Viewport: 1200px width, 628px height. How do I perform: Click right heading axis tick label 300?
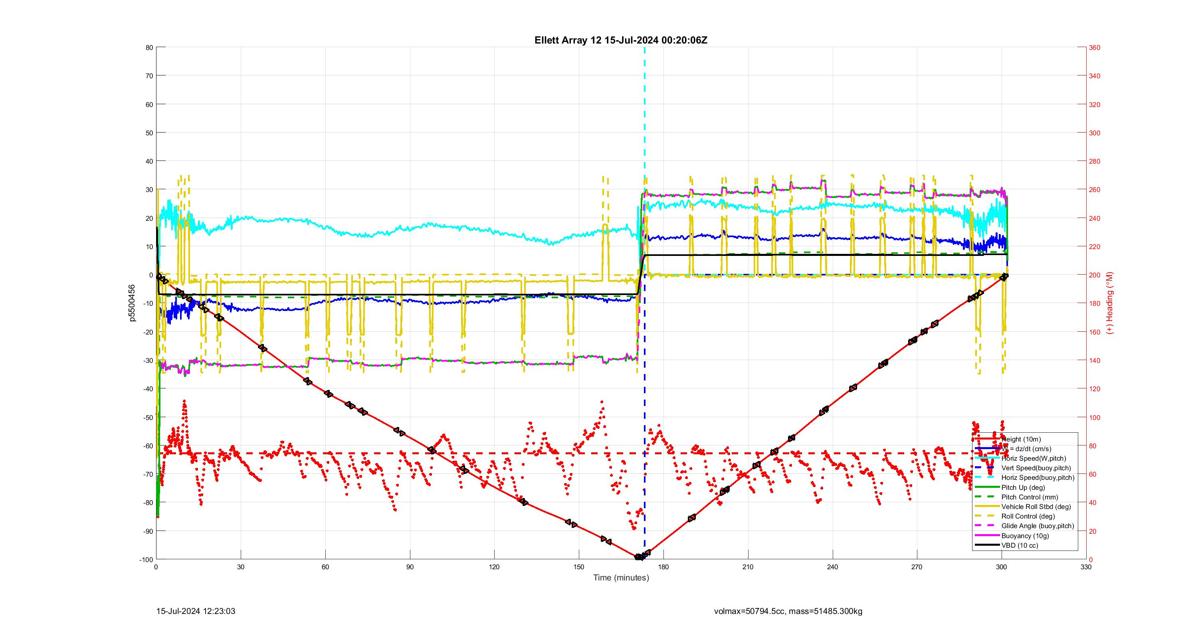coord(1095,132)
